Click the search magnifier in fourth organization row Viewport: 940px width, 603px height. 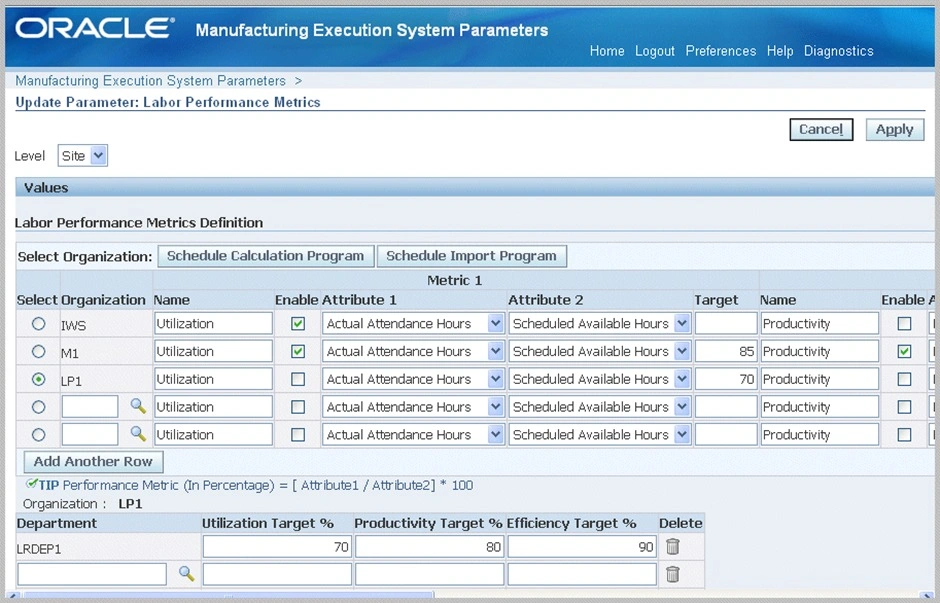point(138,407)
